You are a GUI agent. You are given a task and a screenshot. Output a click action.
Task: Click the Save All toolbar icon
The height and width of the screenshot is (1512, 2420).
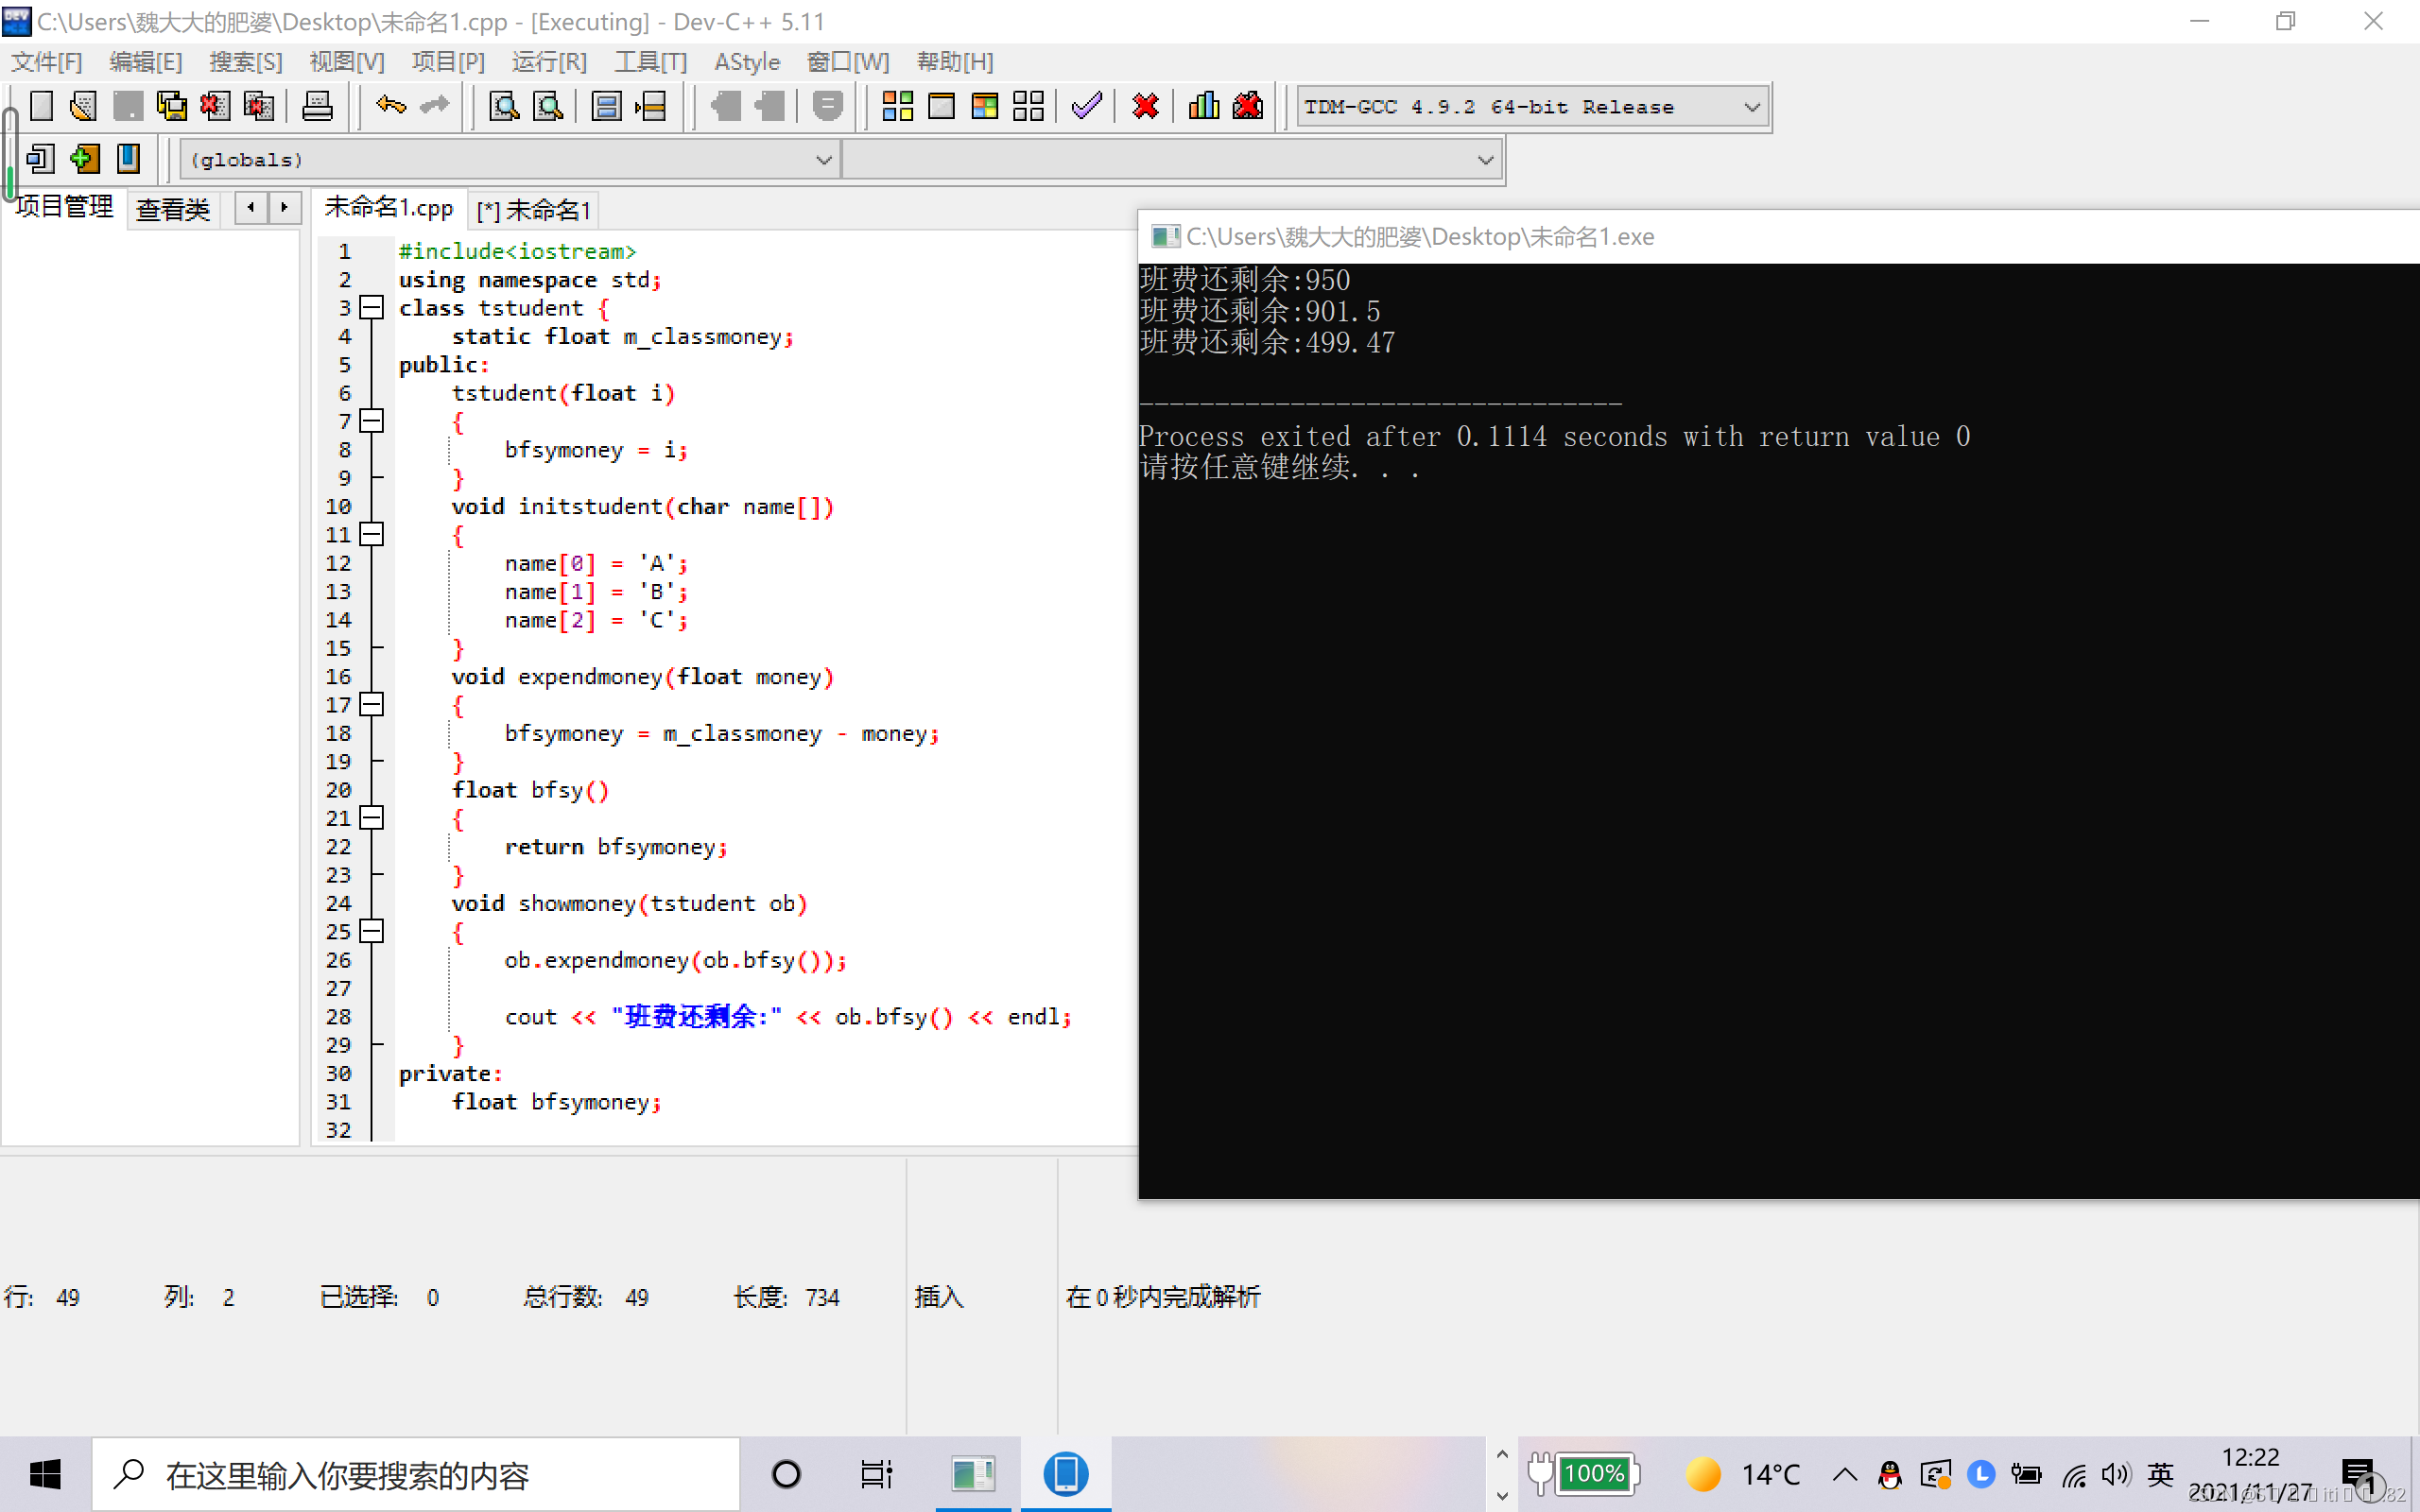pos(172,106)
